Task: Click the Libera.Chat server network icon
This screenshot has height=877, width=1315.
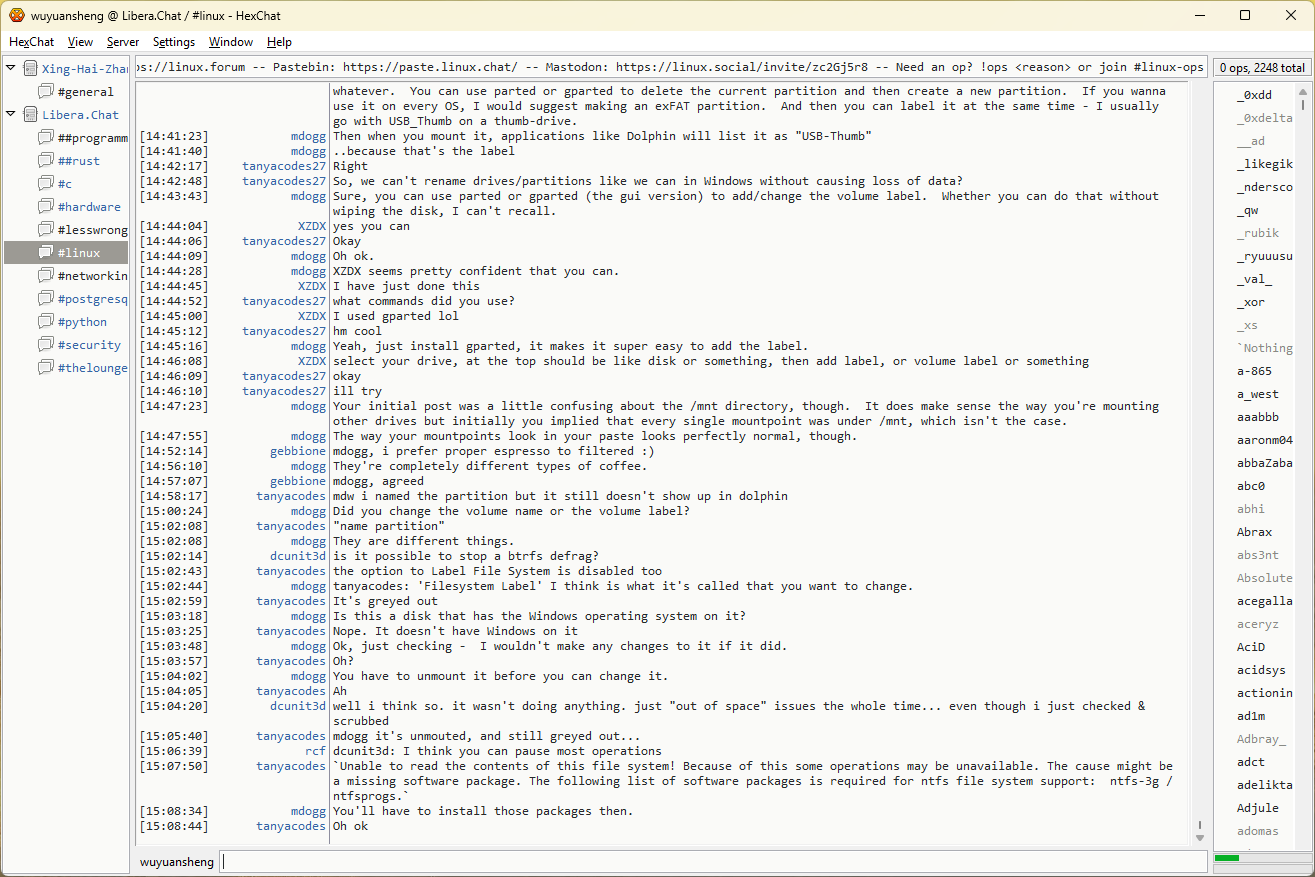Action: coord(30,115)
